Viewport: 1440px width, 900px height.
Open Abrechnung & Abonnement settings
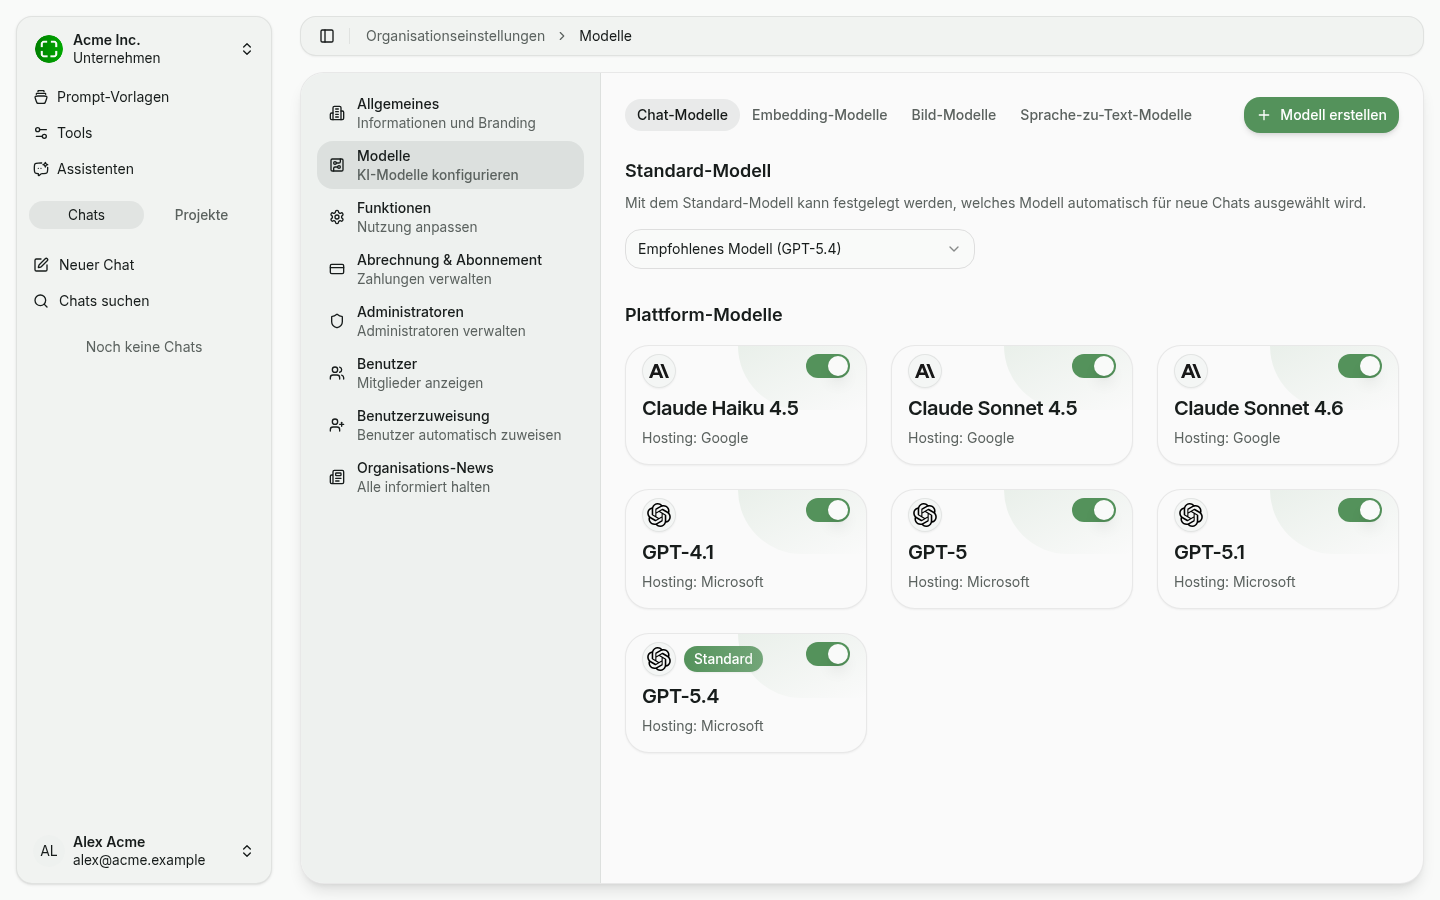click(x=450, y=269)
